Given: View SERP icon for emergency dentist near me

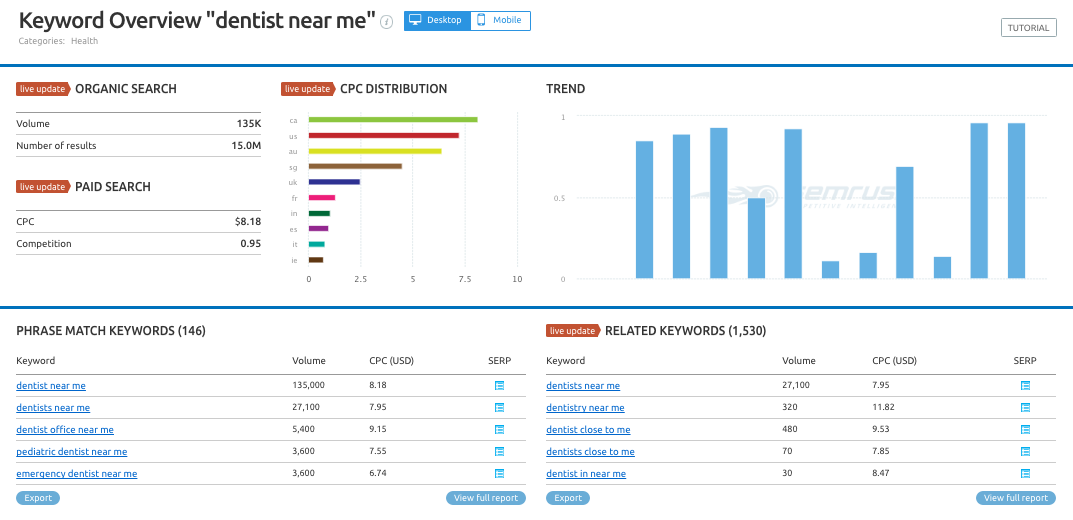Looking at the screenshot, I should 499,473.
